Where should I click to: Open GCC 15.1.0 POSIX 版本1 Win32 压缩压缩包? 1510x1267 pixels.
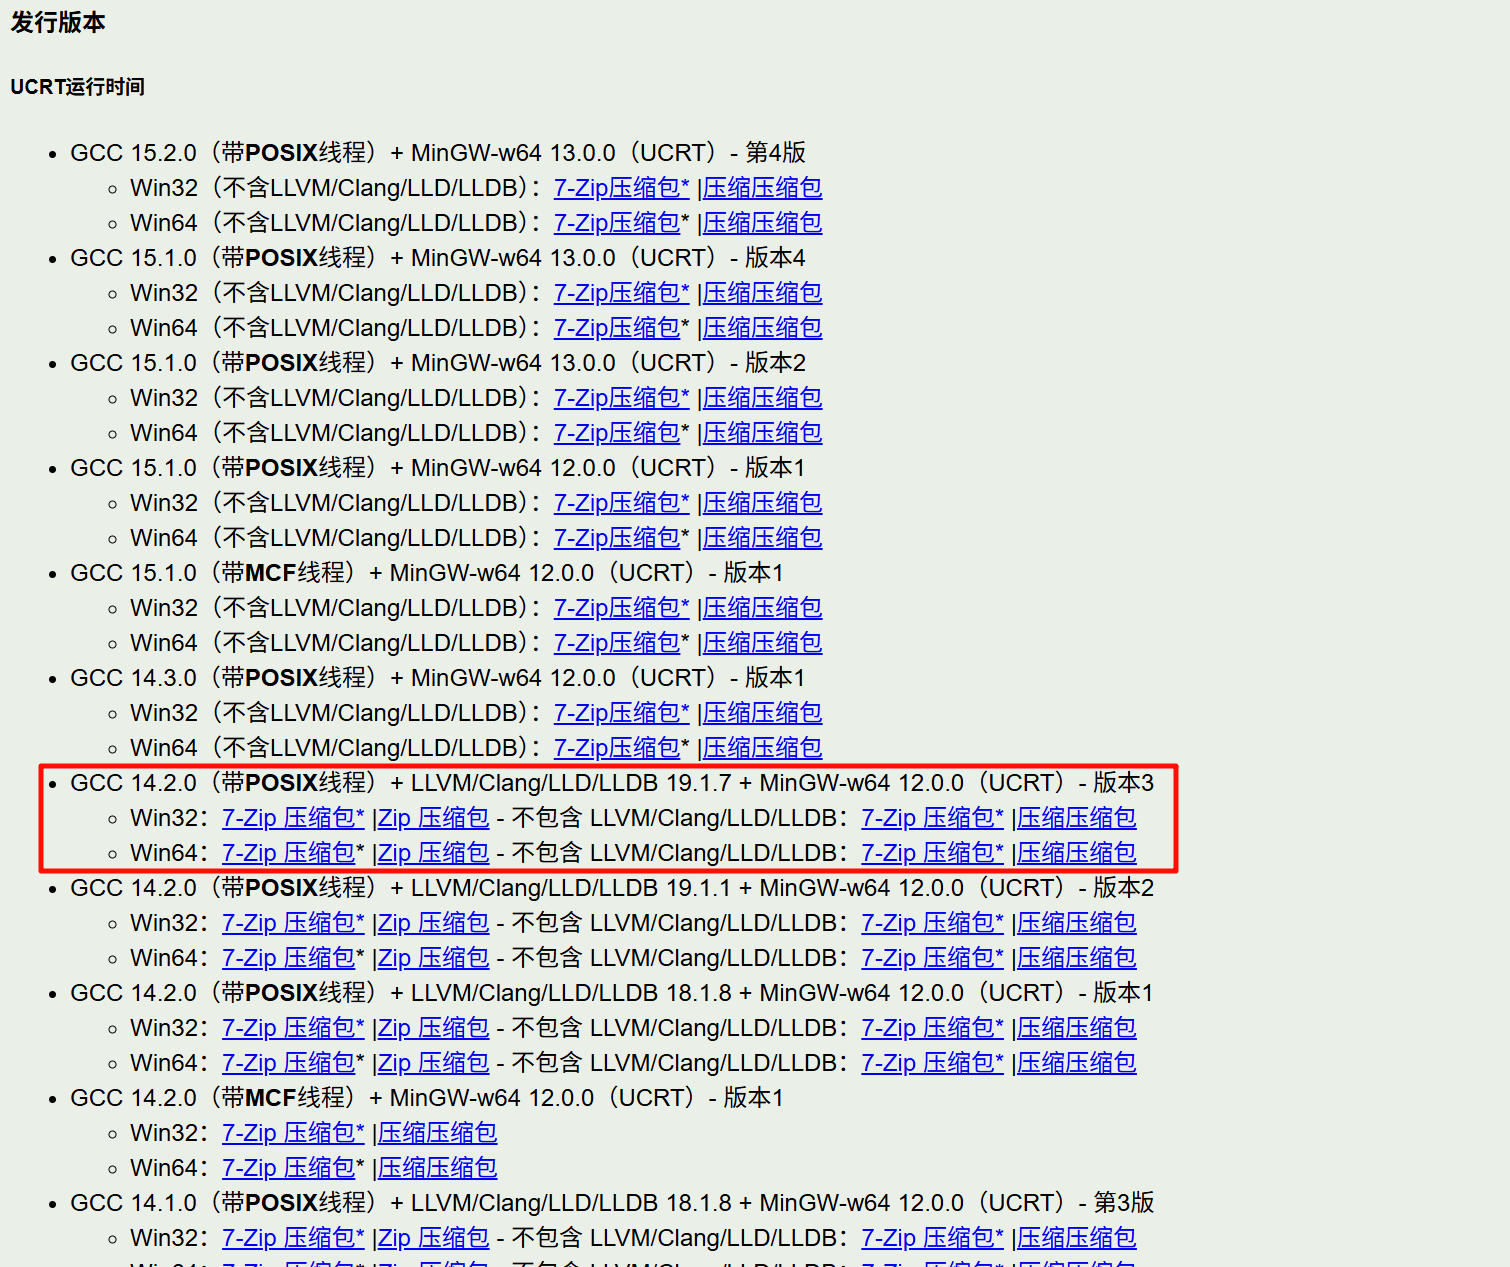point(762,503)
